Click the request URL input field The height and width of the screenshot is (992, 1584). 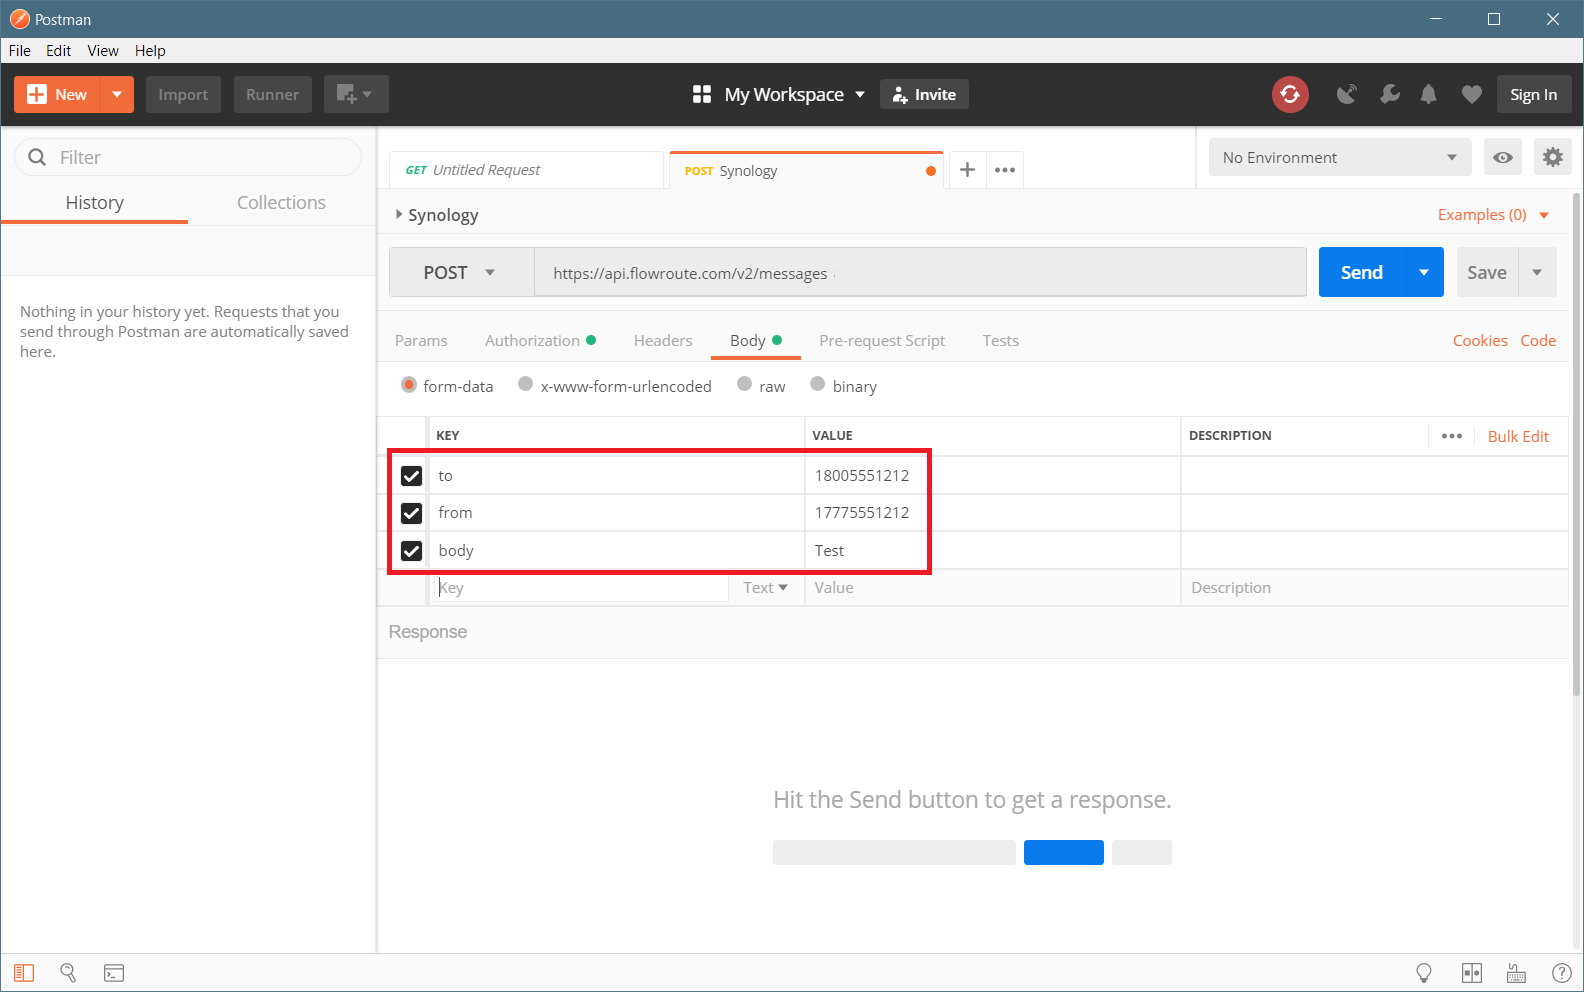tap(920, 272)
